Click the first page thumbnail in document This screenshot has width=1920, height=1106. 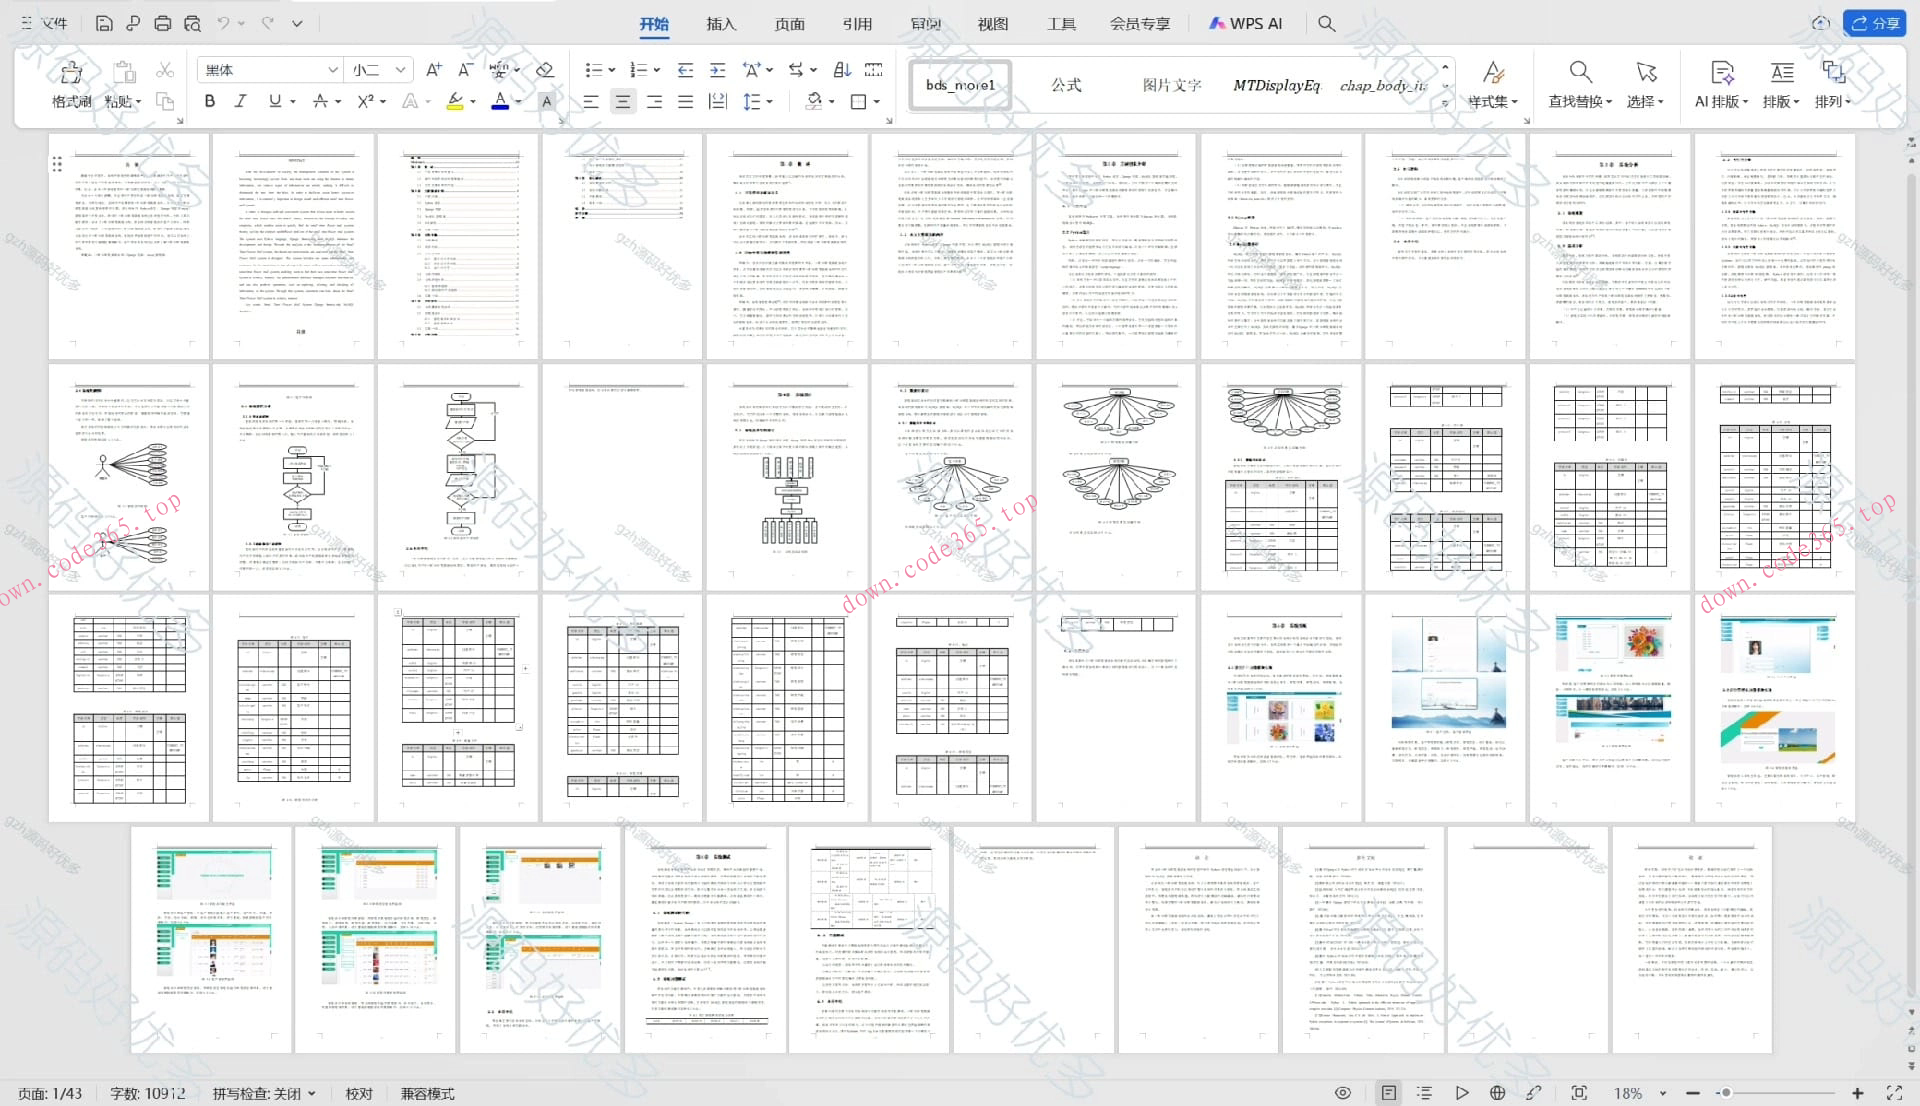[130, 246]
